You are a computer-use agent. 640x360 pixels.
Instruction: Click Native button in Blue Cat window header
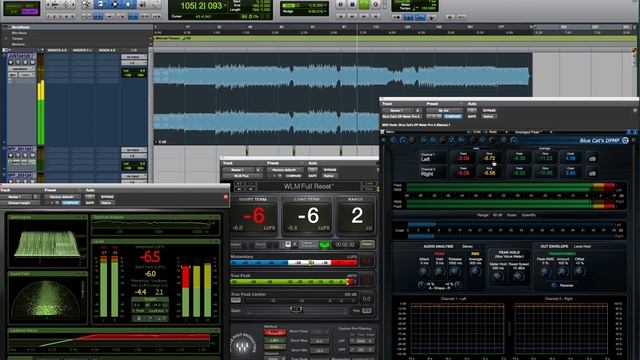click(488, 117)
